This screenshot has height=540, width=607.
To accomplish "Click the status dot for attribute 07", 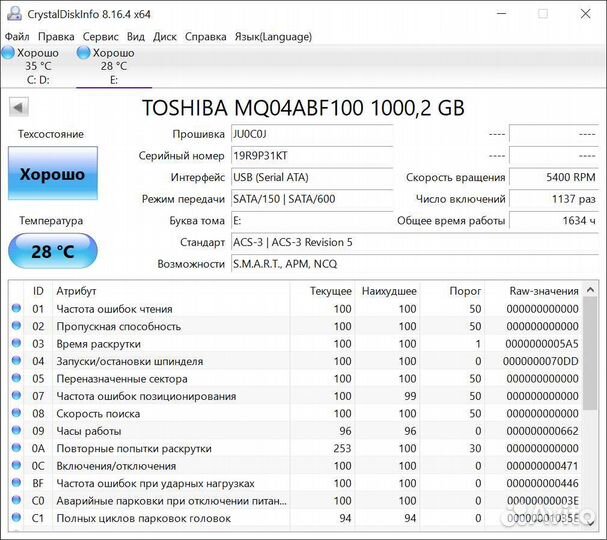I will click(x=16, y=395).
